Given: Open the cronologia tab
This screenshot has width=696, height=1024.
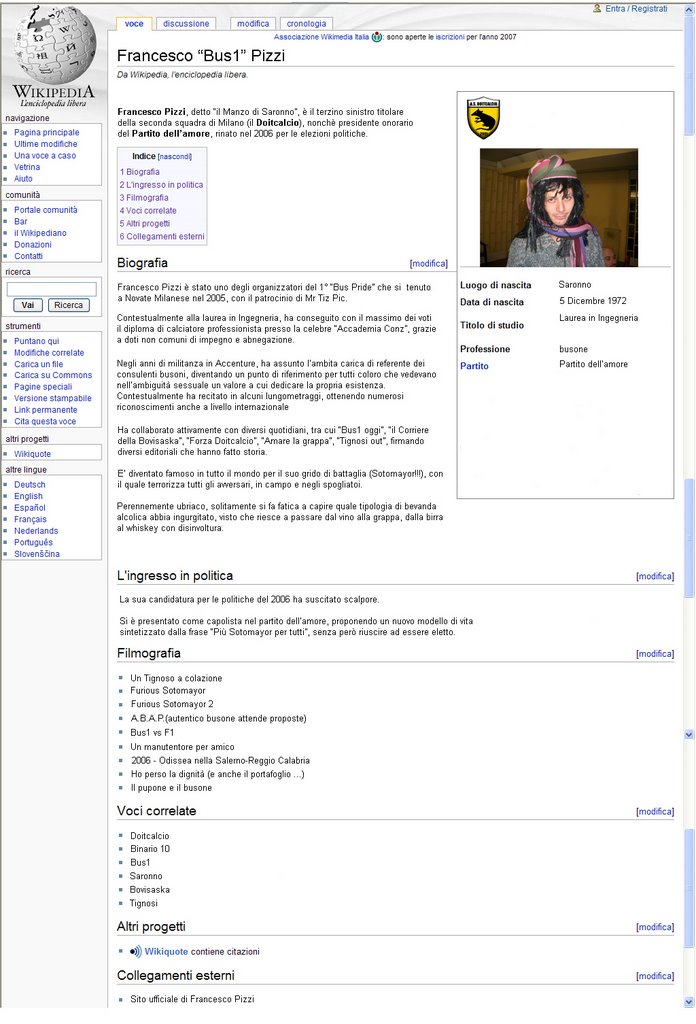Looking at the screenshot, I should [x=306, y=24].
